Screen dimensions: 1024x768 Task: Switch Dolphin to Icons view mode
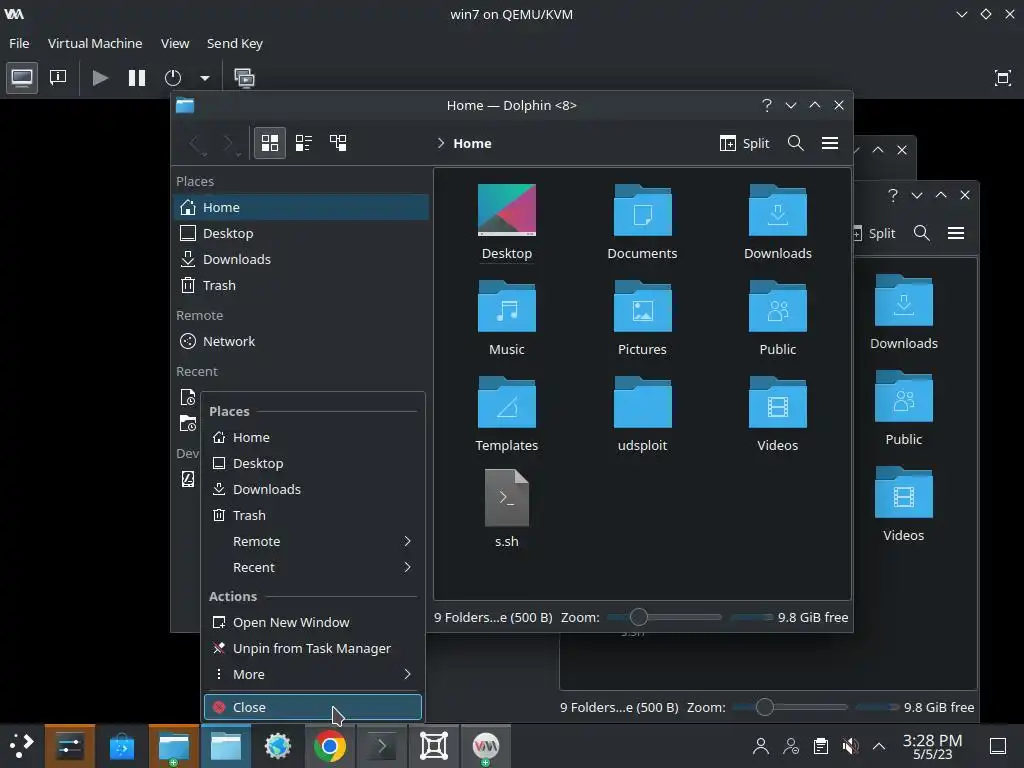point(270,143)
